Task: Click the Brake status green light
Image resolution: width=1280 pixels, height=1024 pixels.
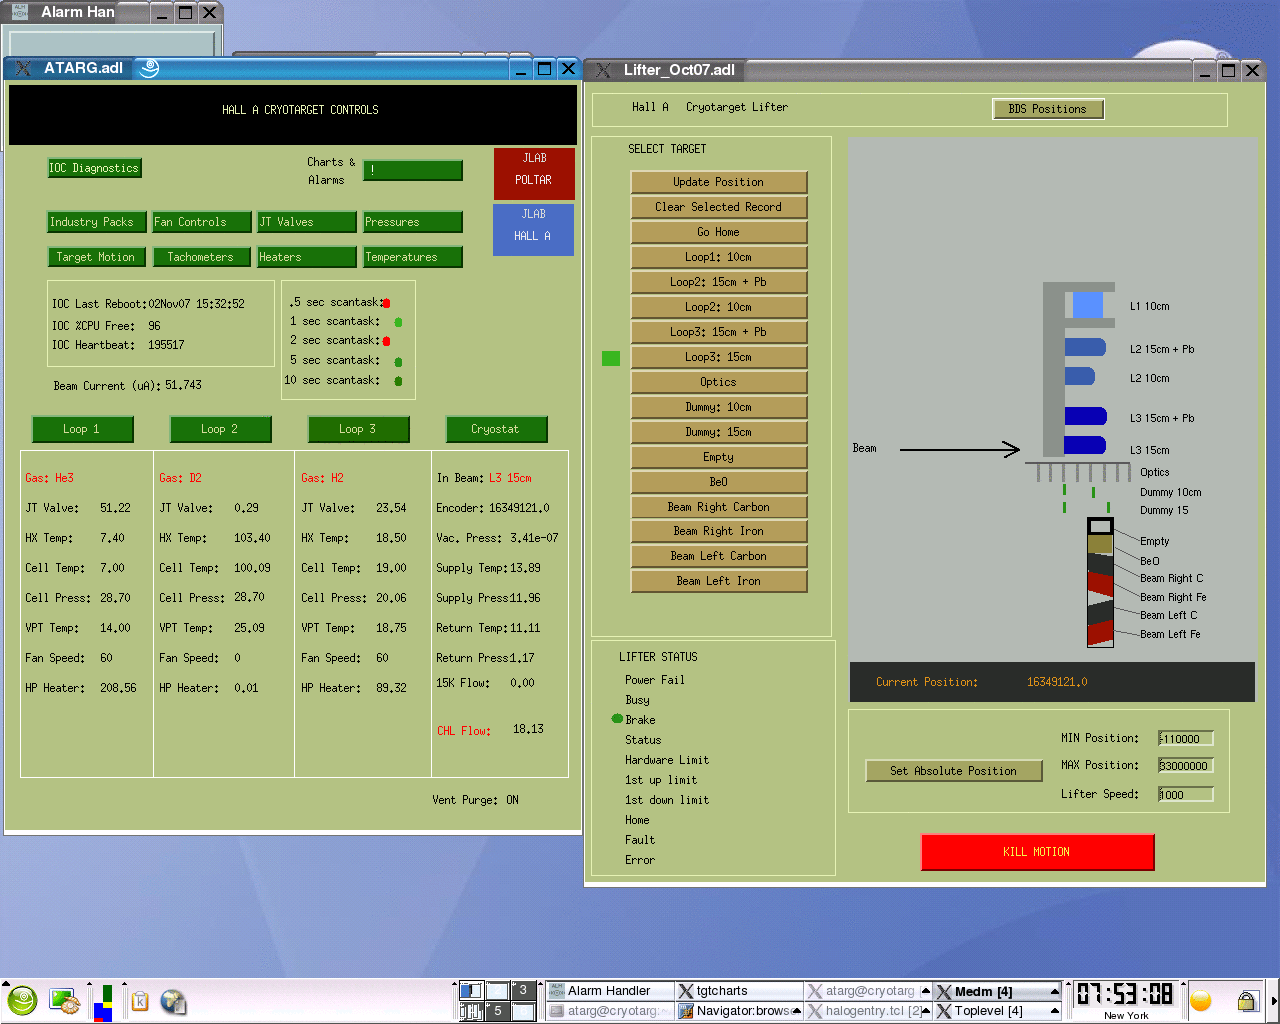Action: click(617, 719)
